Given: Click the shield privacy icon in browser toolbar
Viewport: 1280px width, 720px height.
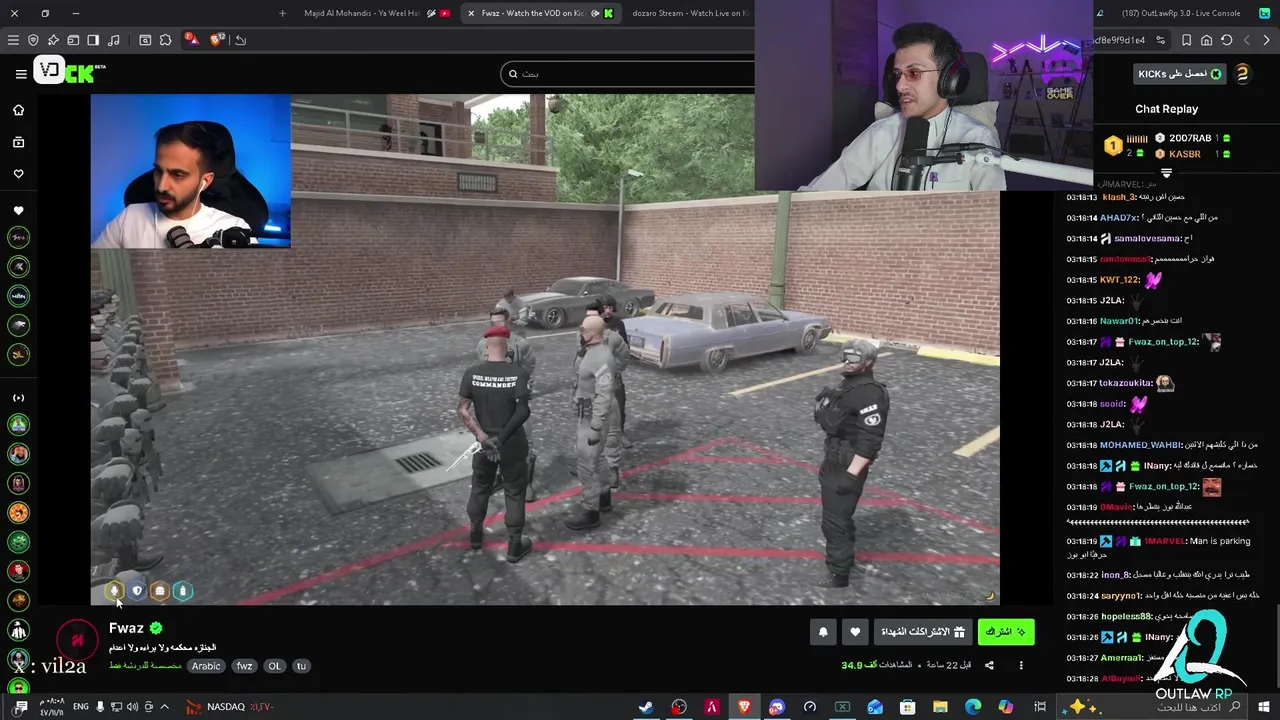Looking at the screenshot, I should click(33, 40).
